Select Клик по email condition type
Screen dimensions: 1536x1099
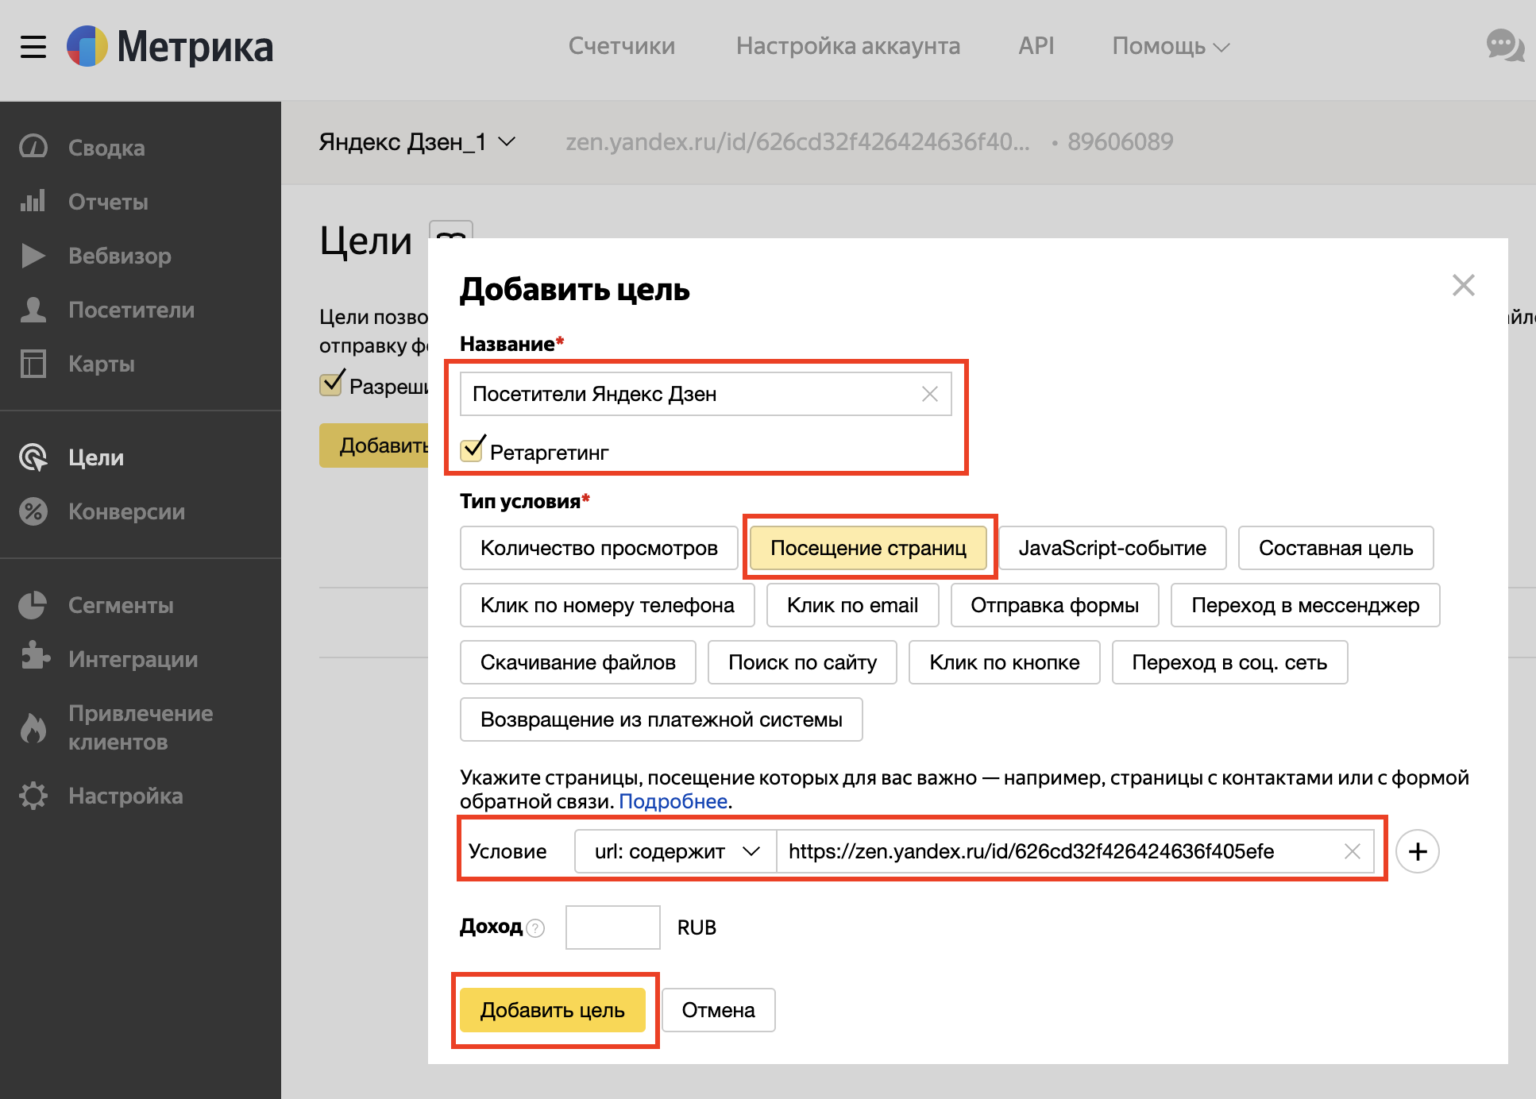pyautogui.click(x=852, y=605)
